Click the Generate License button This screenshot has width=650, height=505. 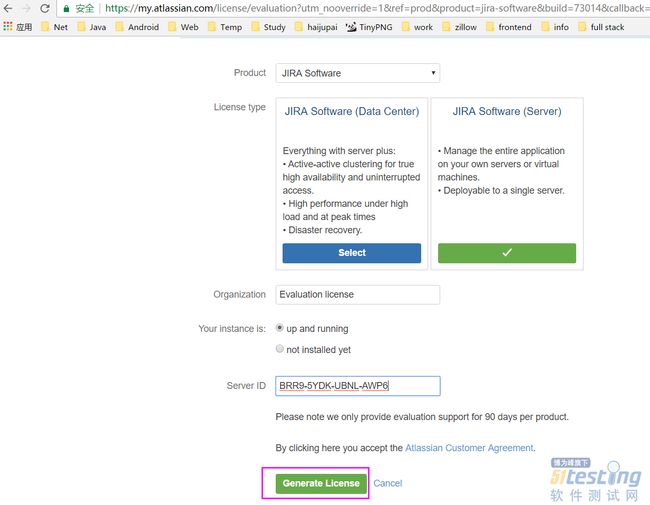point(321,483)
